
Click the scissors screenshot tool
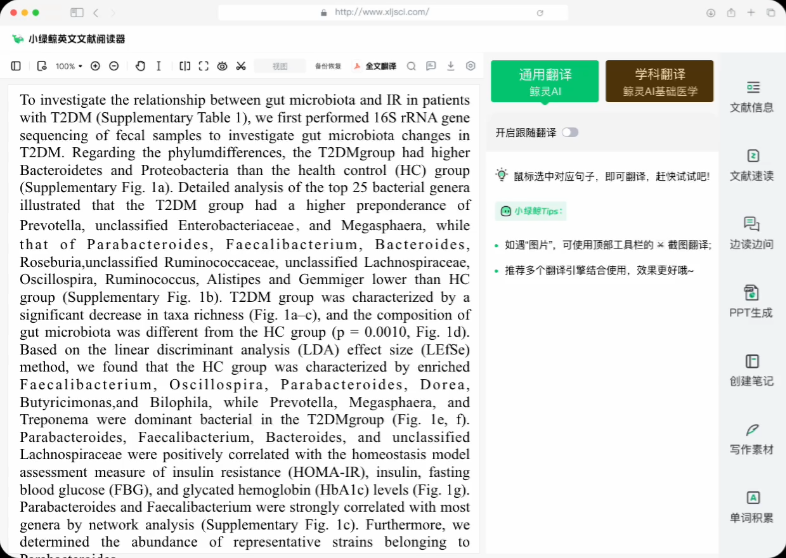tap(241, 66)
